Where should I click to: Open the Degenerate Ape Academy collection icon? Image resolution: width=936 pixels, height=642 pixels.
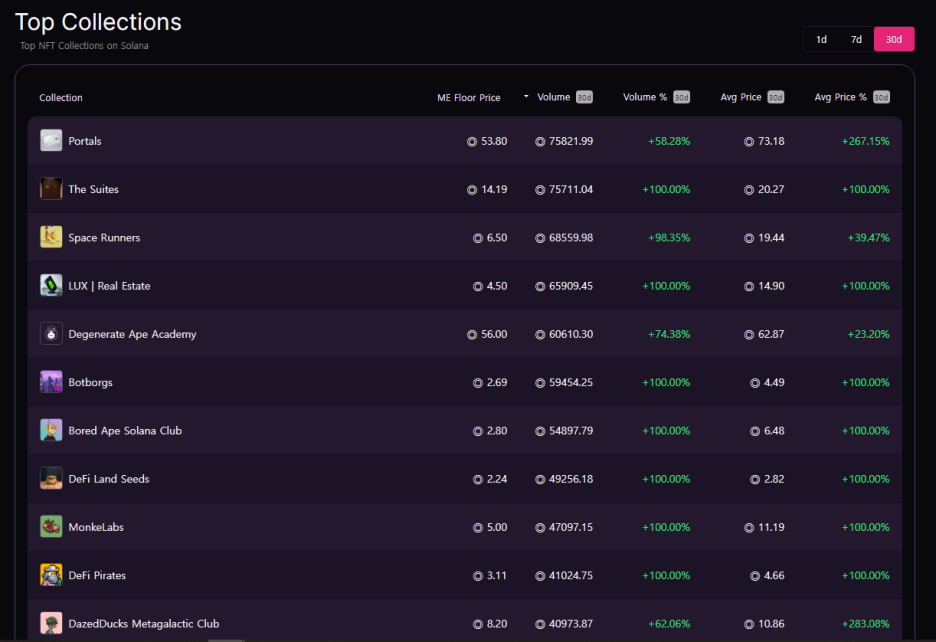pos(51,334)
